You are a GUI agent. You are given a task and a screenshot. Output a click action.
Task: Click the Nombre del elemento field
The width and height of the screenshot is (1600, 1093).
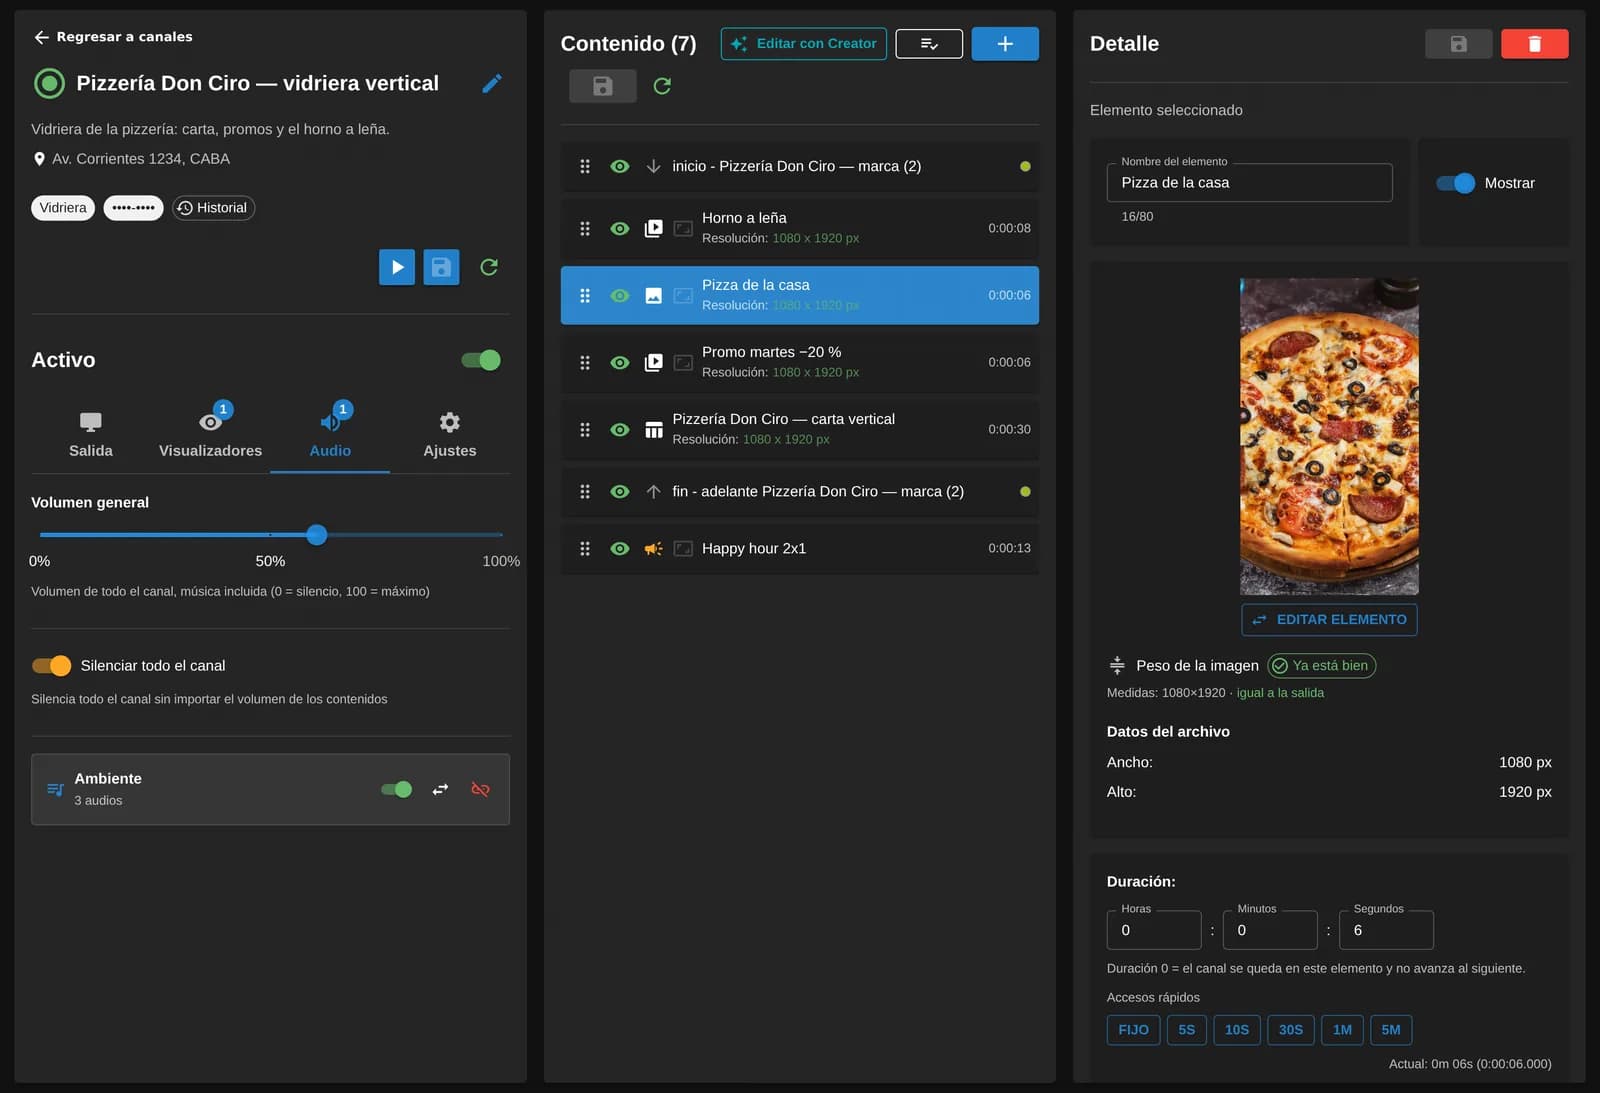pyautogui.click(x=1249, y=183)
